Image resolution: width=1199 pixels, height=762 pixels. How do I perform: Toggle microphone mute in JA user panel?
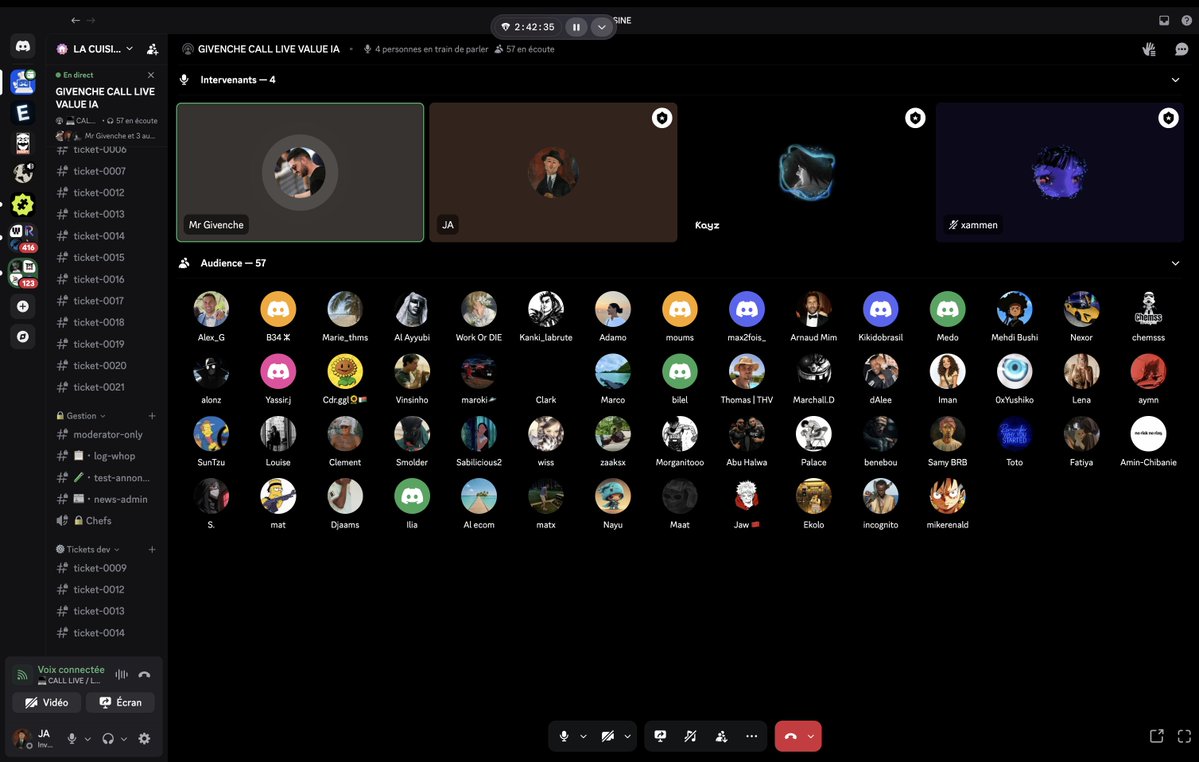(72, 738)
